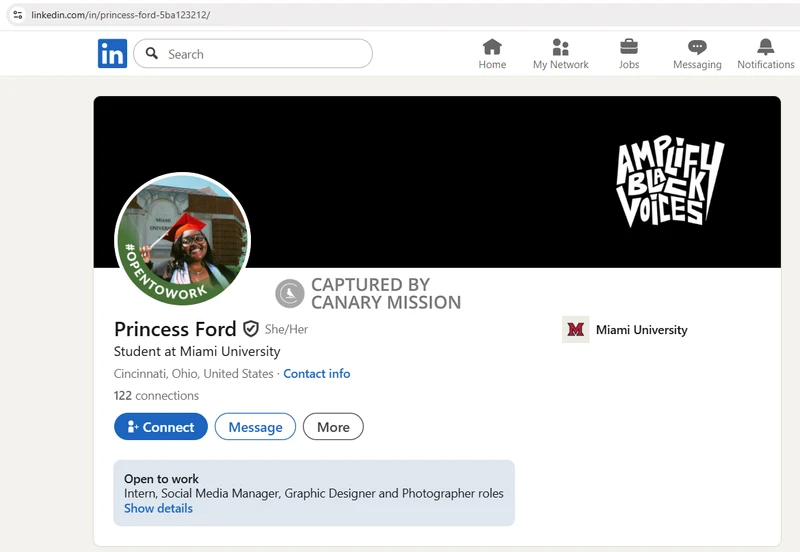Viewport: 800px width, 552px height.
Task: Click the Princess Ford name heading
Action: 175,330
